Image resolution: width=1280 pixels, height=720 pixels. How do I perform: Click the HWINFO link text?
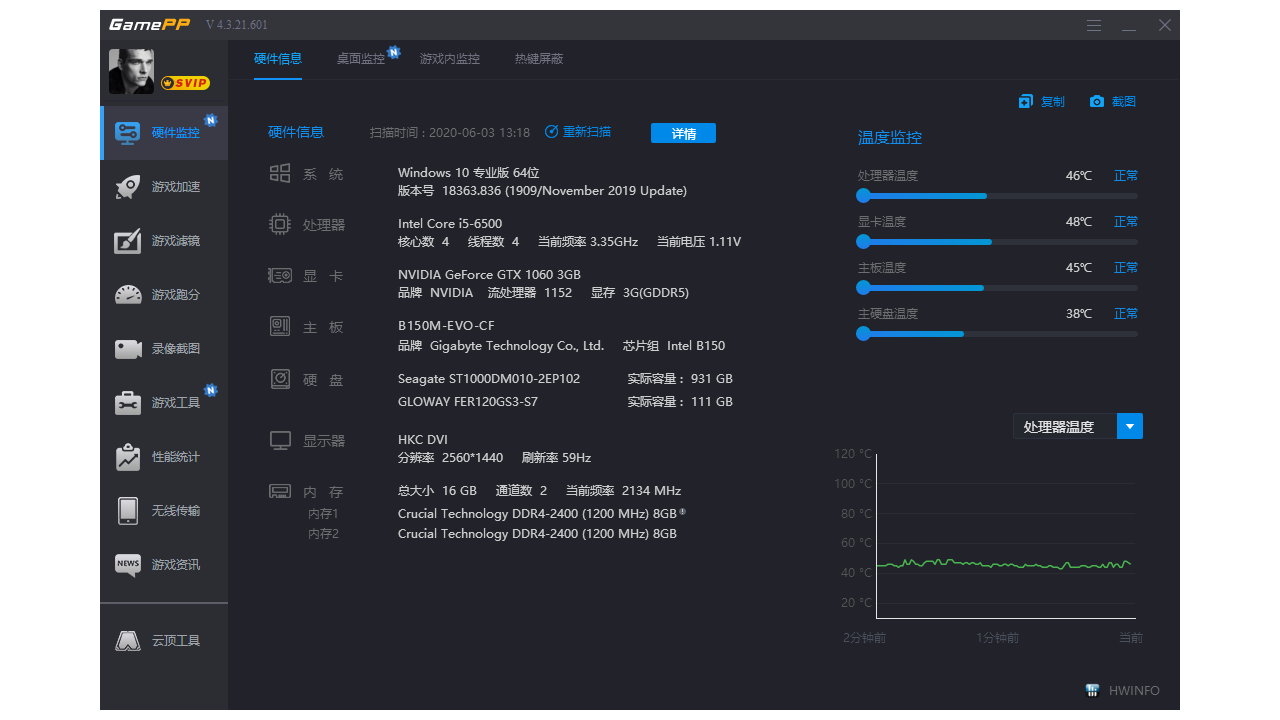click(1134, 690)
